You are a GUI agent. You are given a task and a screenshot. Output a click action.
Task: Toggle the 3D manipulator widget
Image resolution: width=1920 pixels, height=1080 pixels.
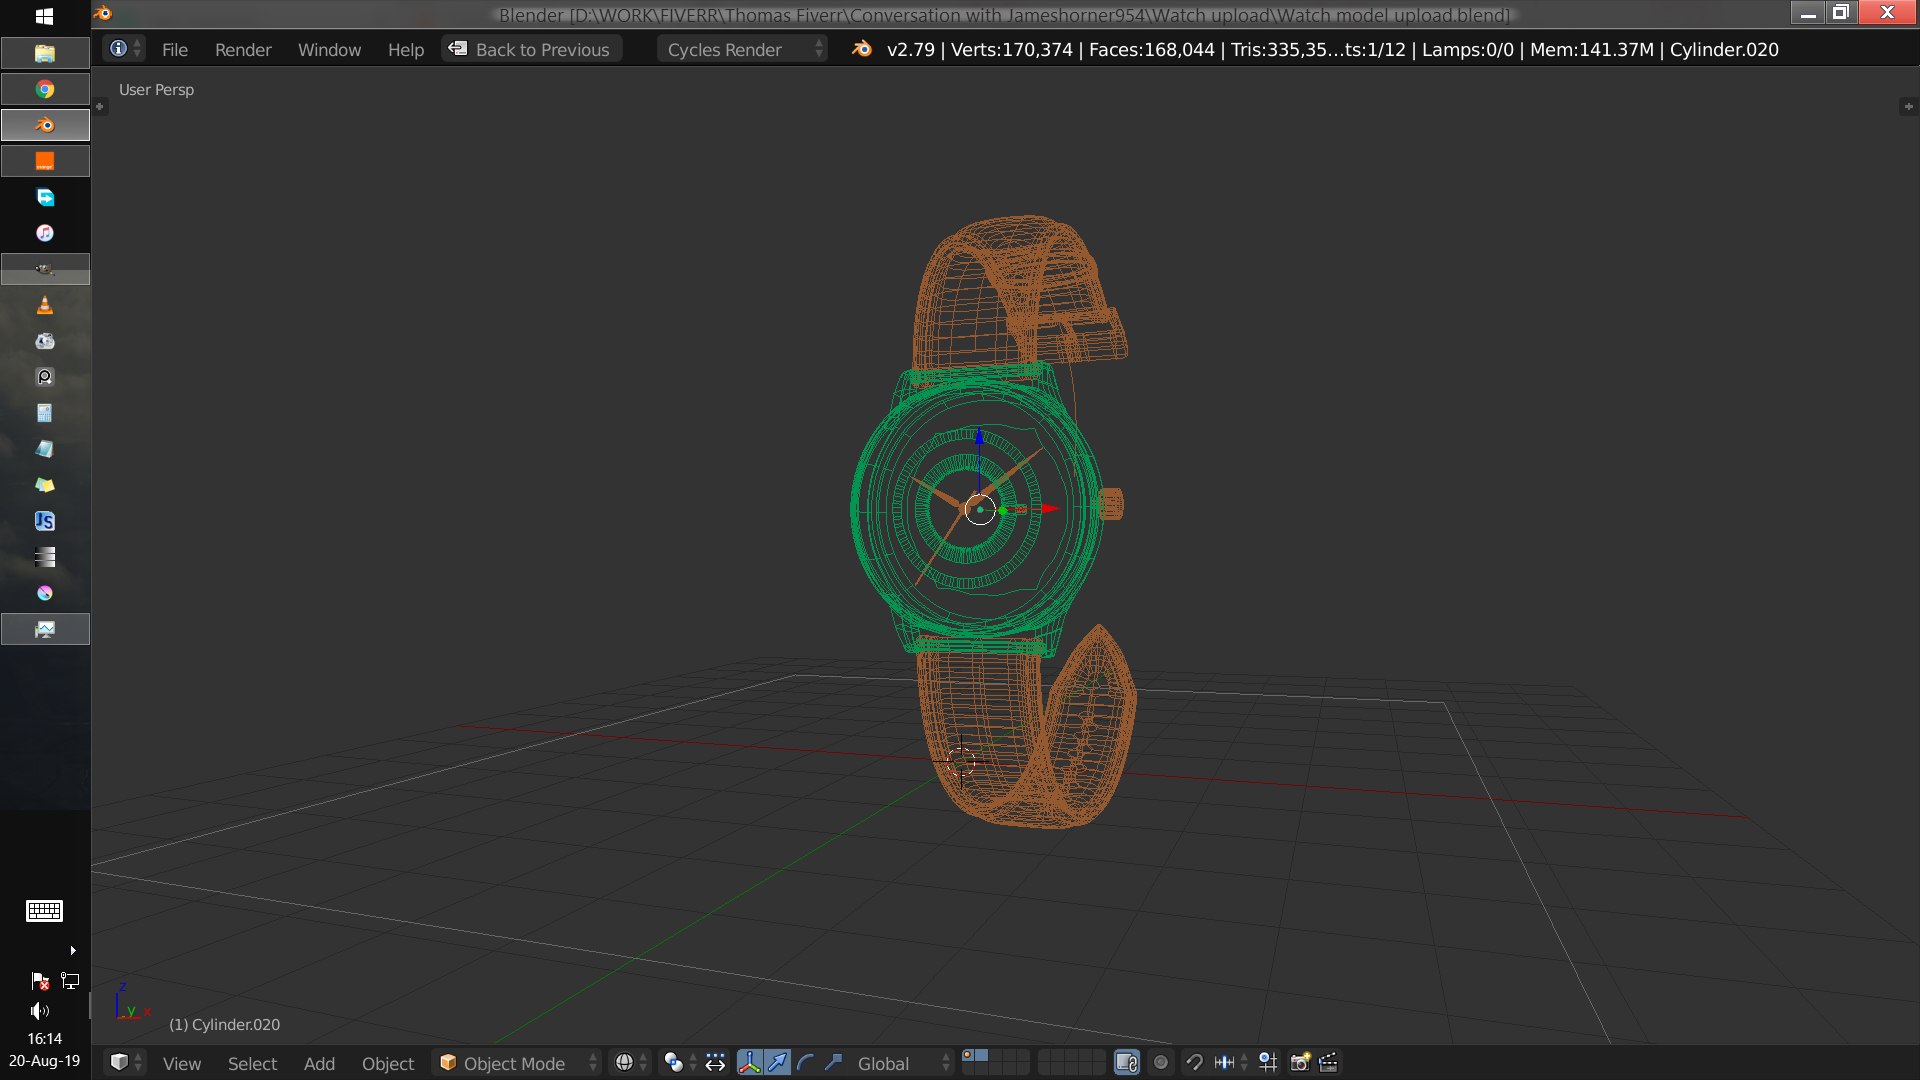[x=749, y=1063]
